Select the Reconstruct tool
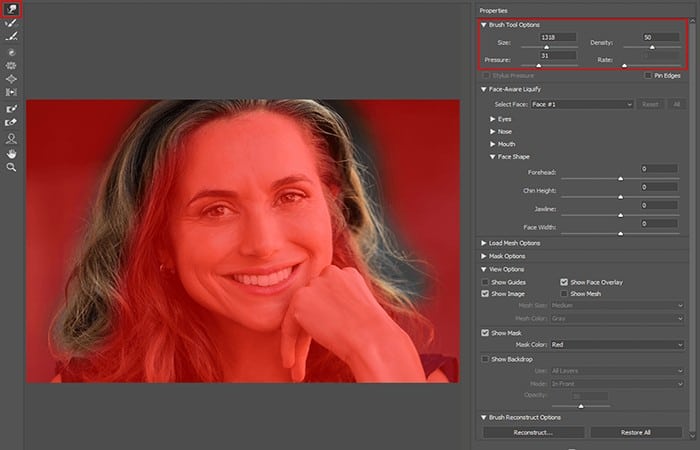Image resolution: width=700 pixels, height=450 pixels. tap(11, 23)
